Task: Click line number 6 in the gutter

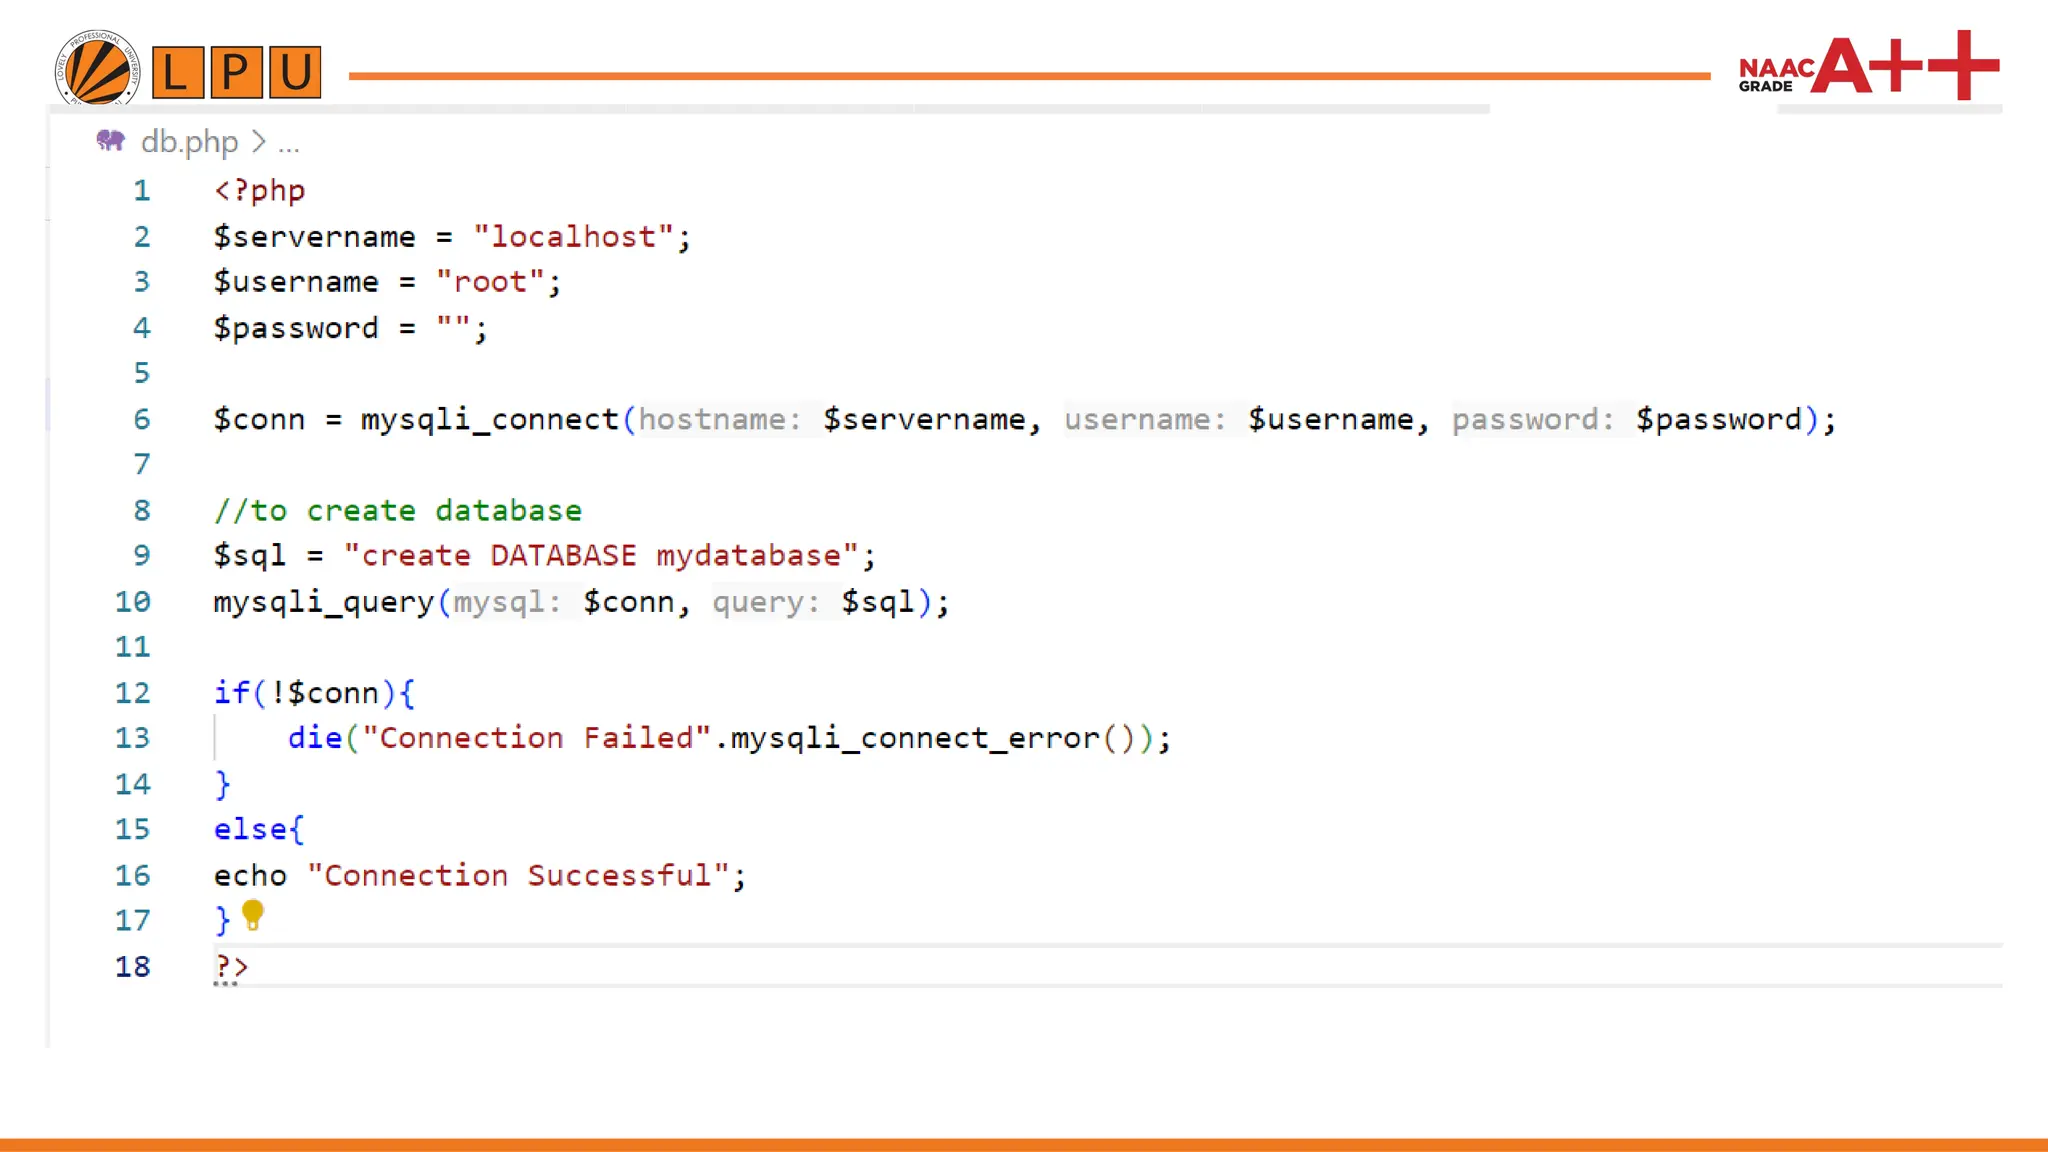Action: tap(142, 419)
